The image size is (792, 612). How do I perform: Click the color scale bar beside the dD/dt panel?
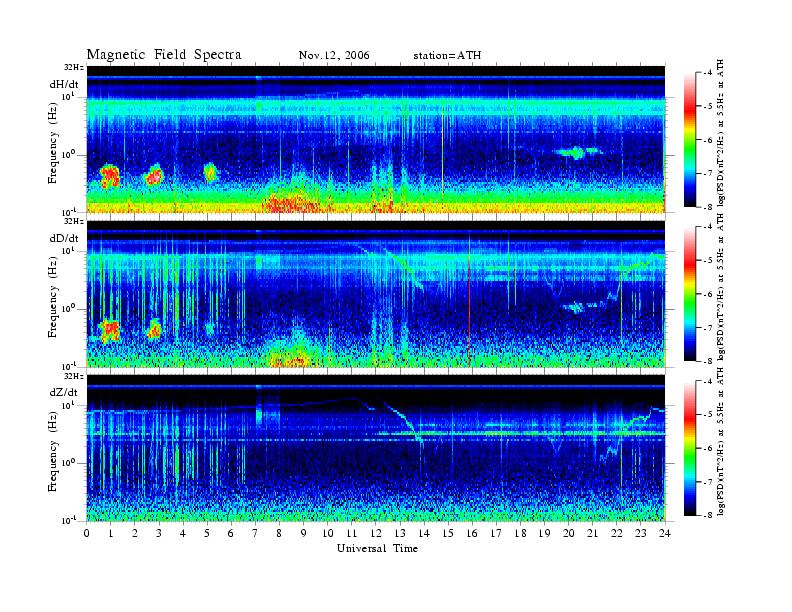(690, 294)
